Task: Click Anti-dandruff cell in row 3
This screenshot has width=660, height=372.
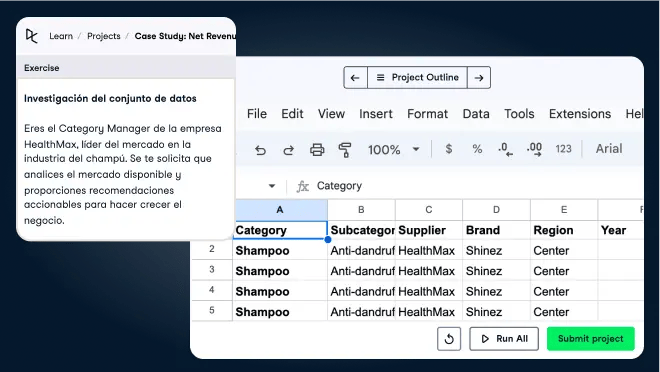Action: [361, 271]
